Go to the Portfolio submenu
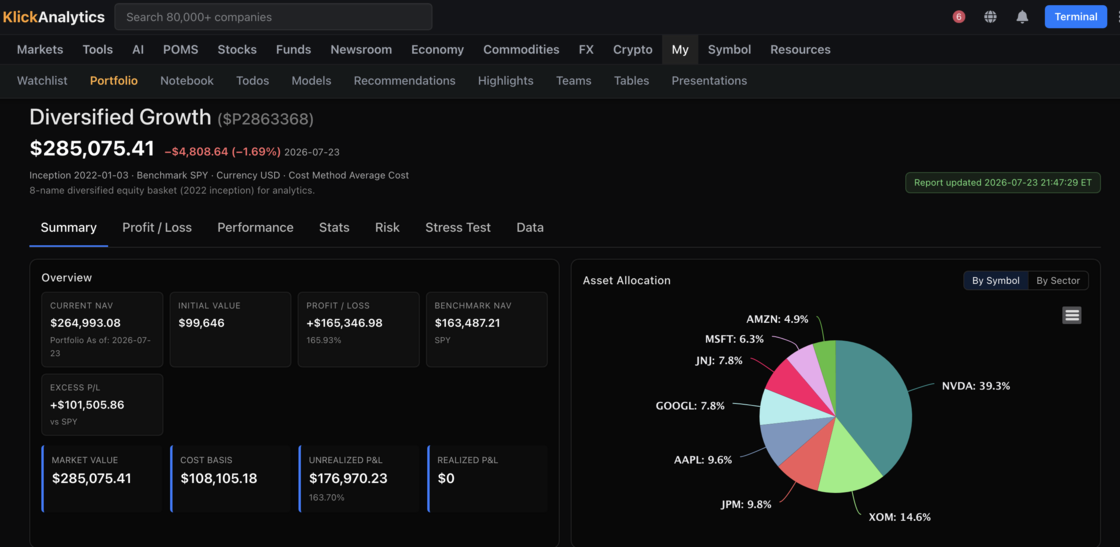Screen dimensions: 1120x547 coord(114,81)
